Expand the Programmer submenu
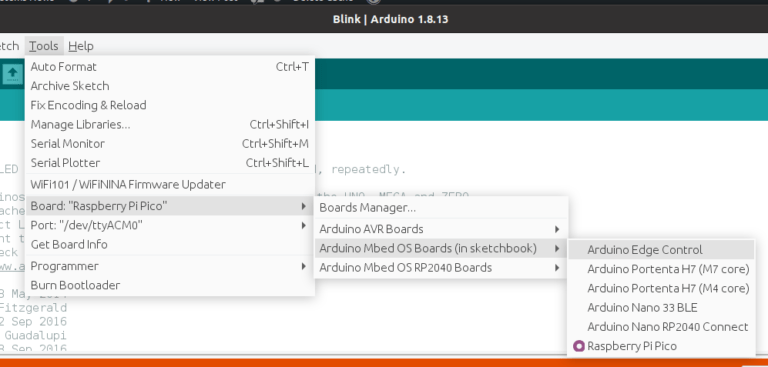768x367 pixels. pos(169,266)
